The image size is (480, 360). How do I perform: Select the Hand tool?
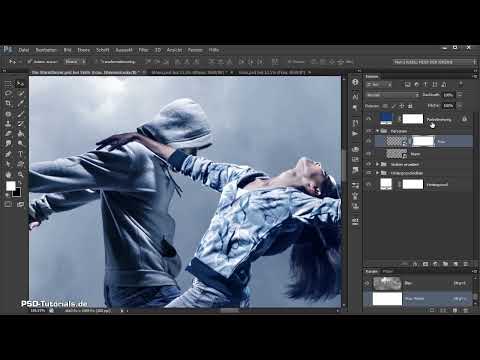click(x=8, y=174)
